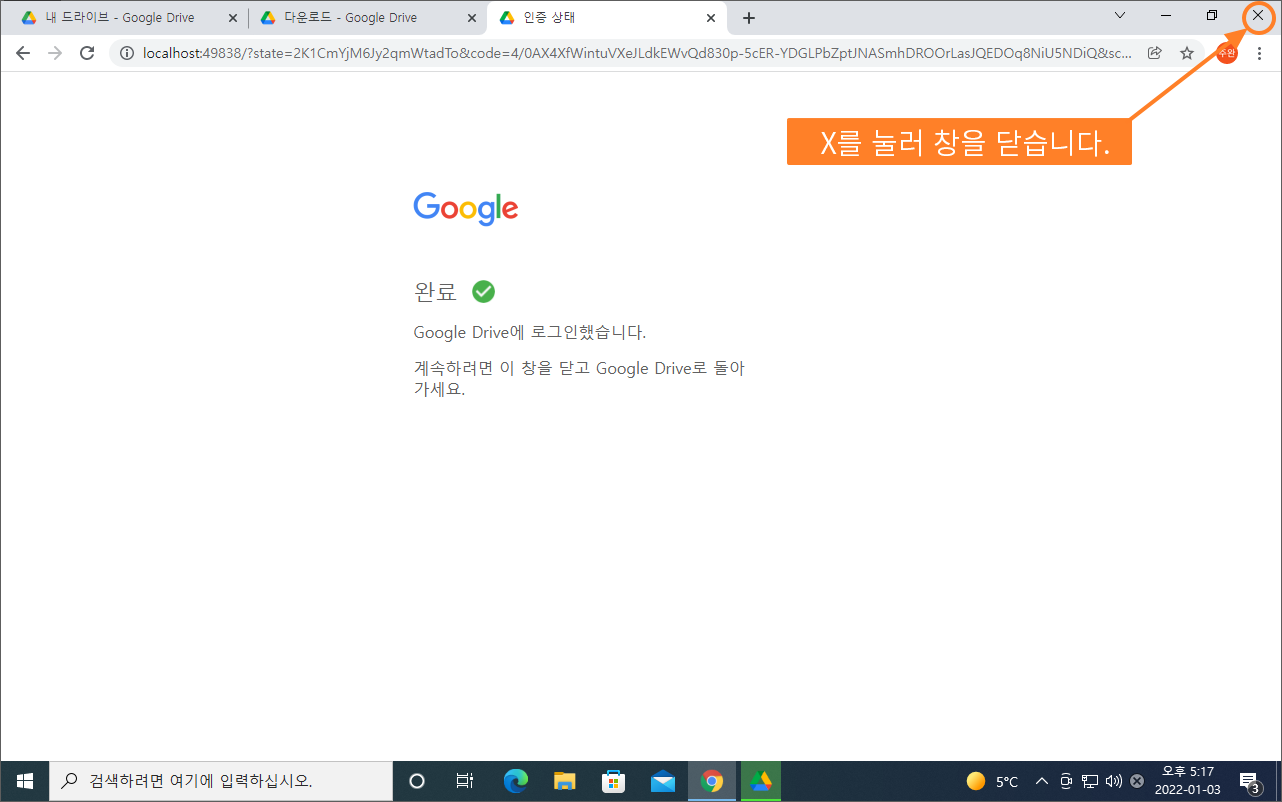Open the notification center icon
The image size is (1282, 802).
tap(1249, 781)
